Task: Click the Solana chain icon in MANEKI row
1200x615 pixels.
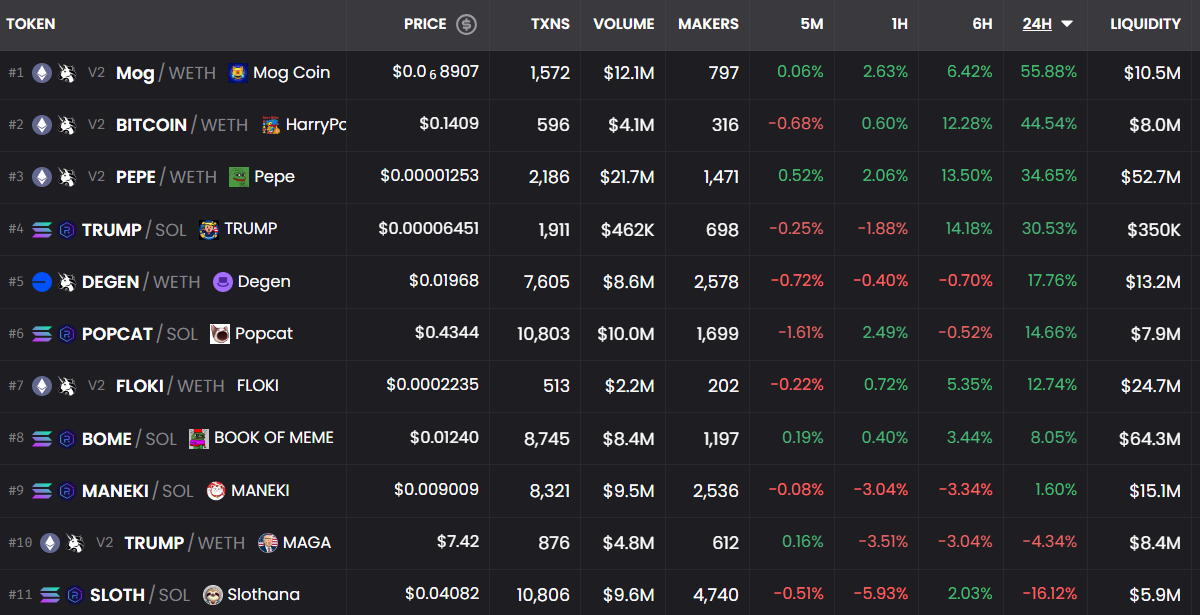Action: point(42,491)
